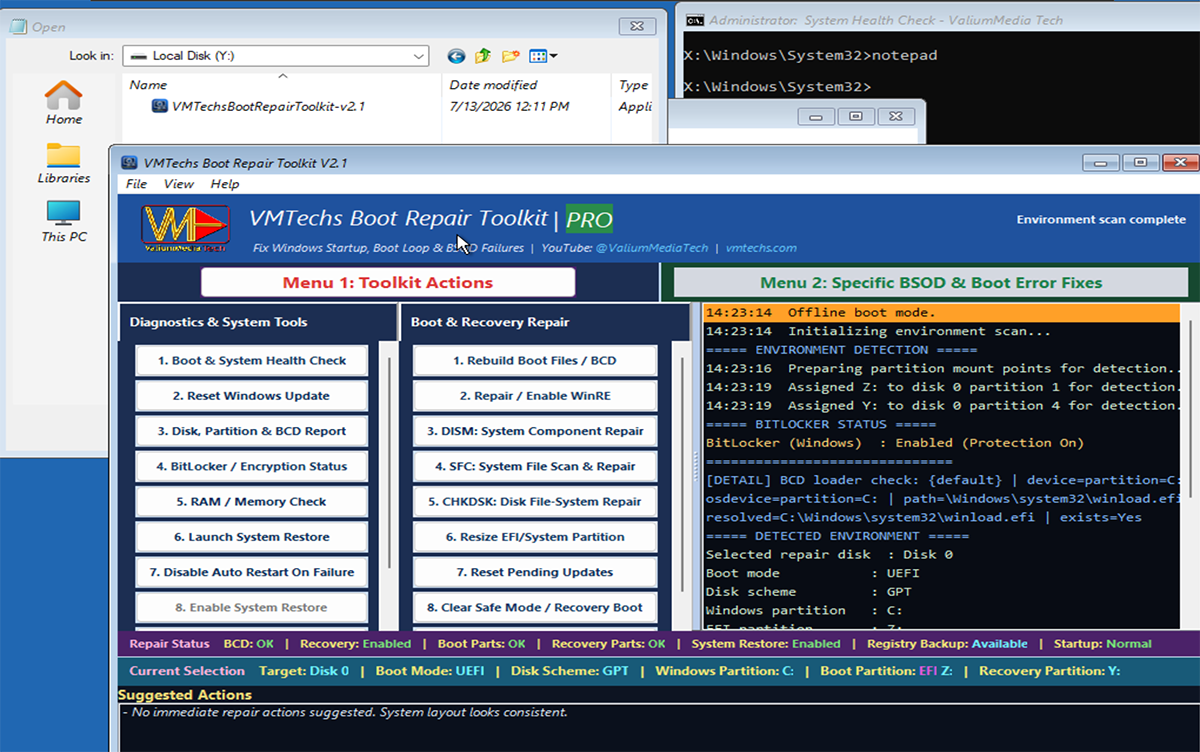Screen dimensions: 1200x752
Task: Select VMTechsBootRepairToolkit-v2.1 file in Open dialog
Action: (258, 106)
